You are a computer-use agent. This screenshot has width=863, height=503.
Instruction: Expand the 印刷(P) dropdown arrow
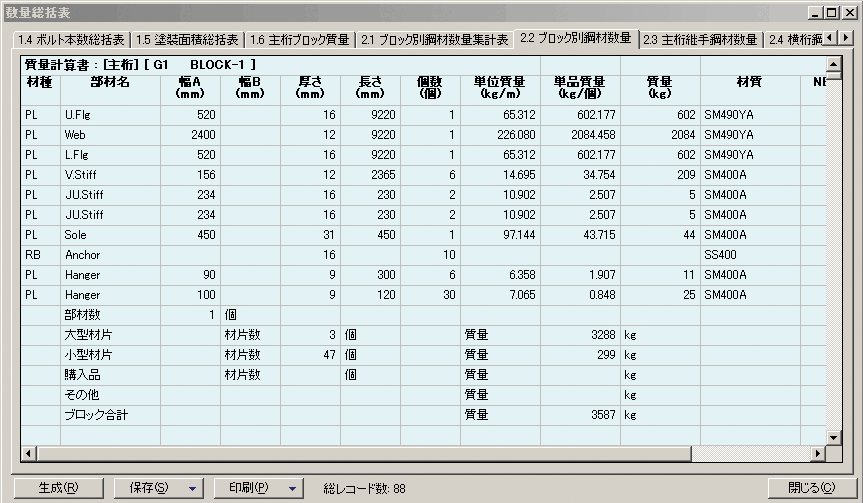[x=293, y=488]
